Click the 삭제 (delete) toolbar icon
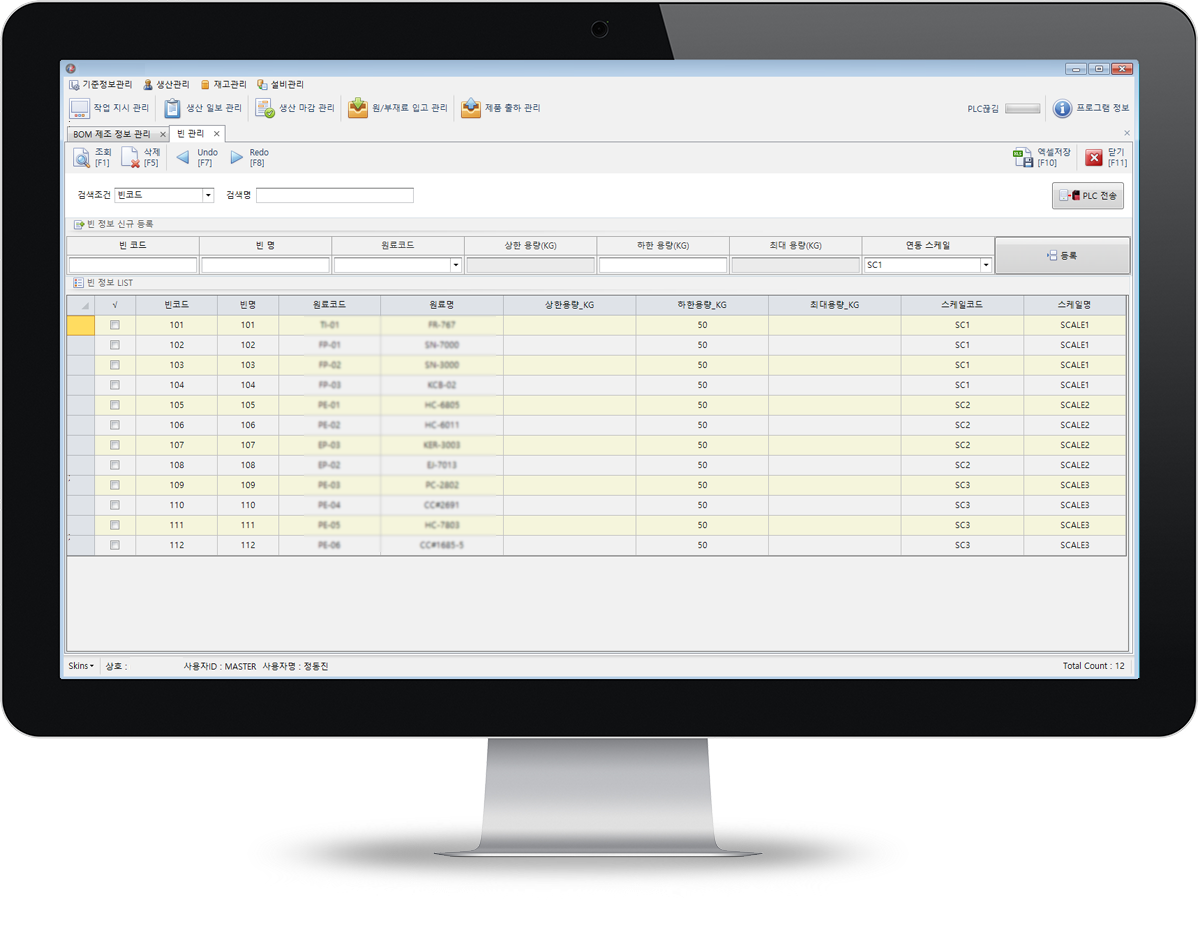The width and height of the screenshot is (1200, 932). [x=130, y=158]
